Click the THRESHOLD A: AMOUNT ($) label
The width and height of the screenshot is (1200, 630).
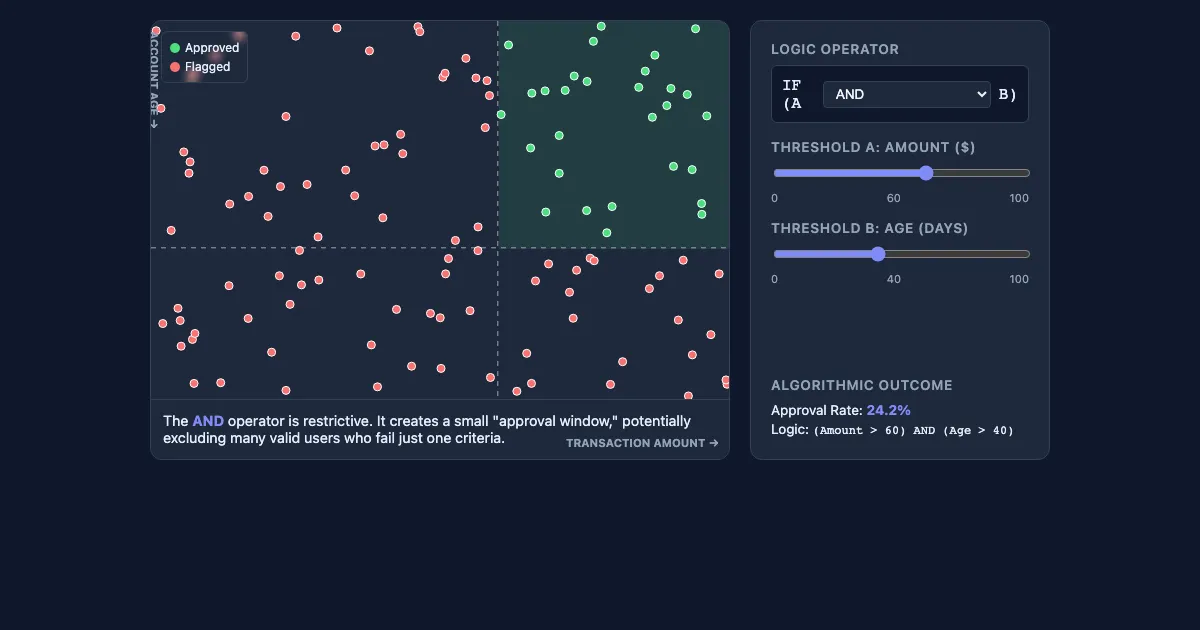coord(873,147)
